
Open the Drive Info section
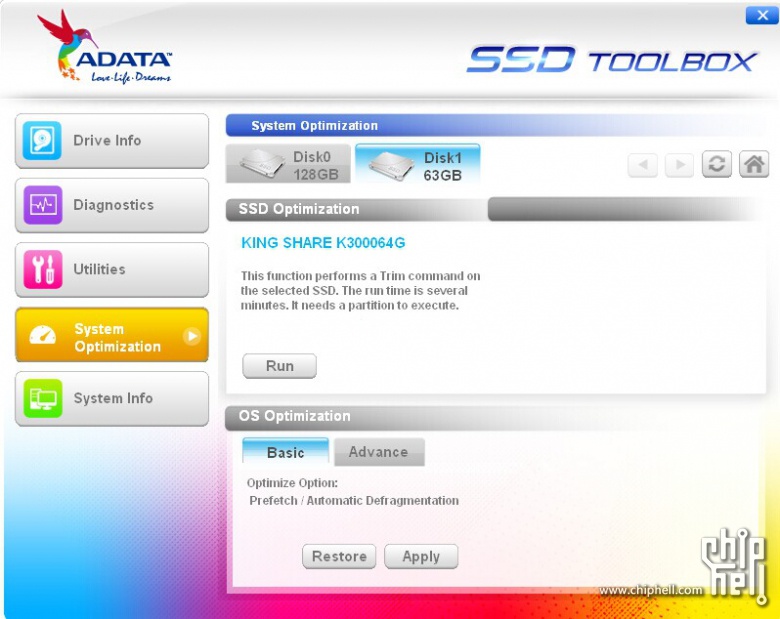click(112, 141)
